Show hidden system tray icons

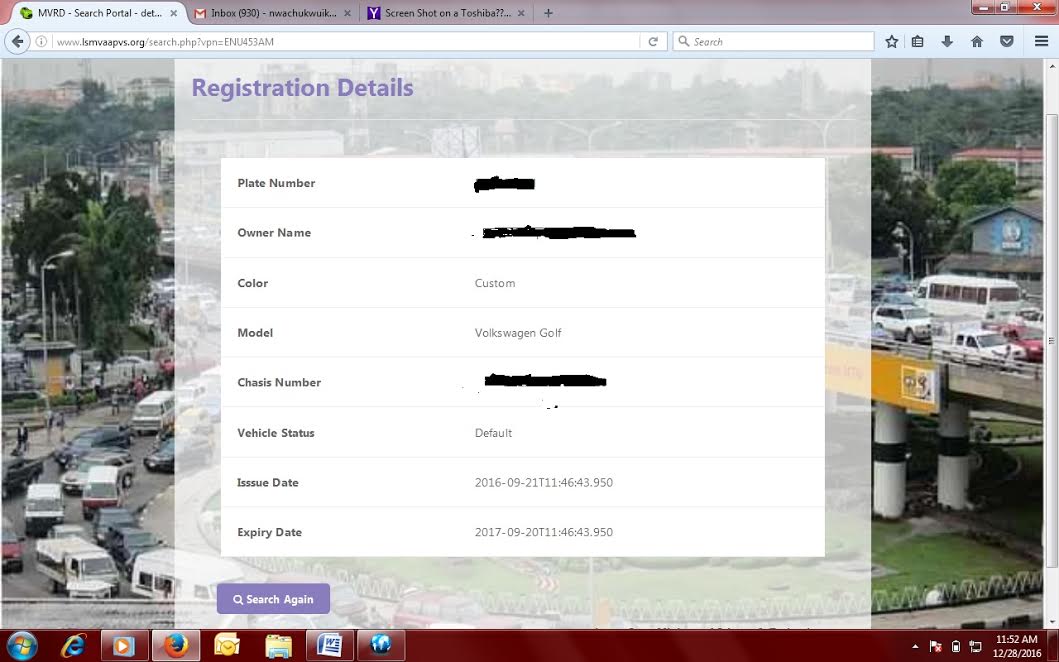point(916,646)
